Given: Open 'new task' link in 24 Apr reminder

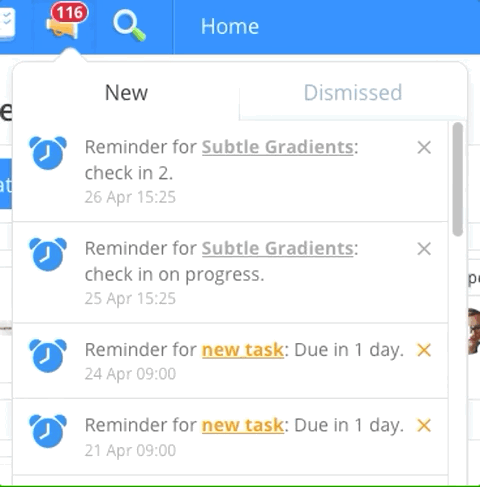Looking at the screenshot, I should pos(243,350).
